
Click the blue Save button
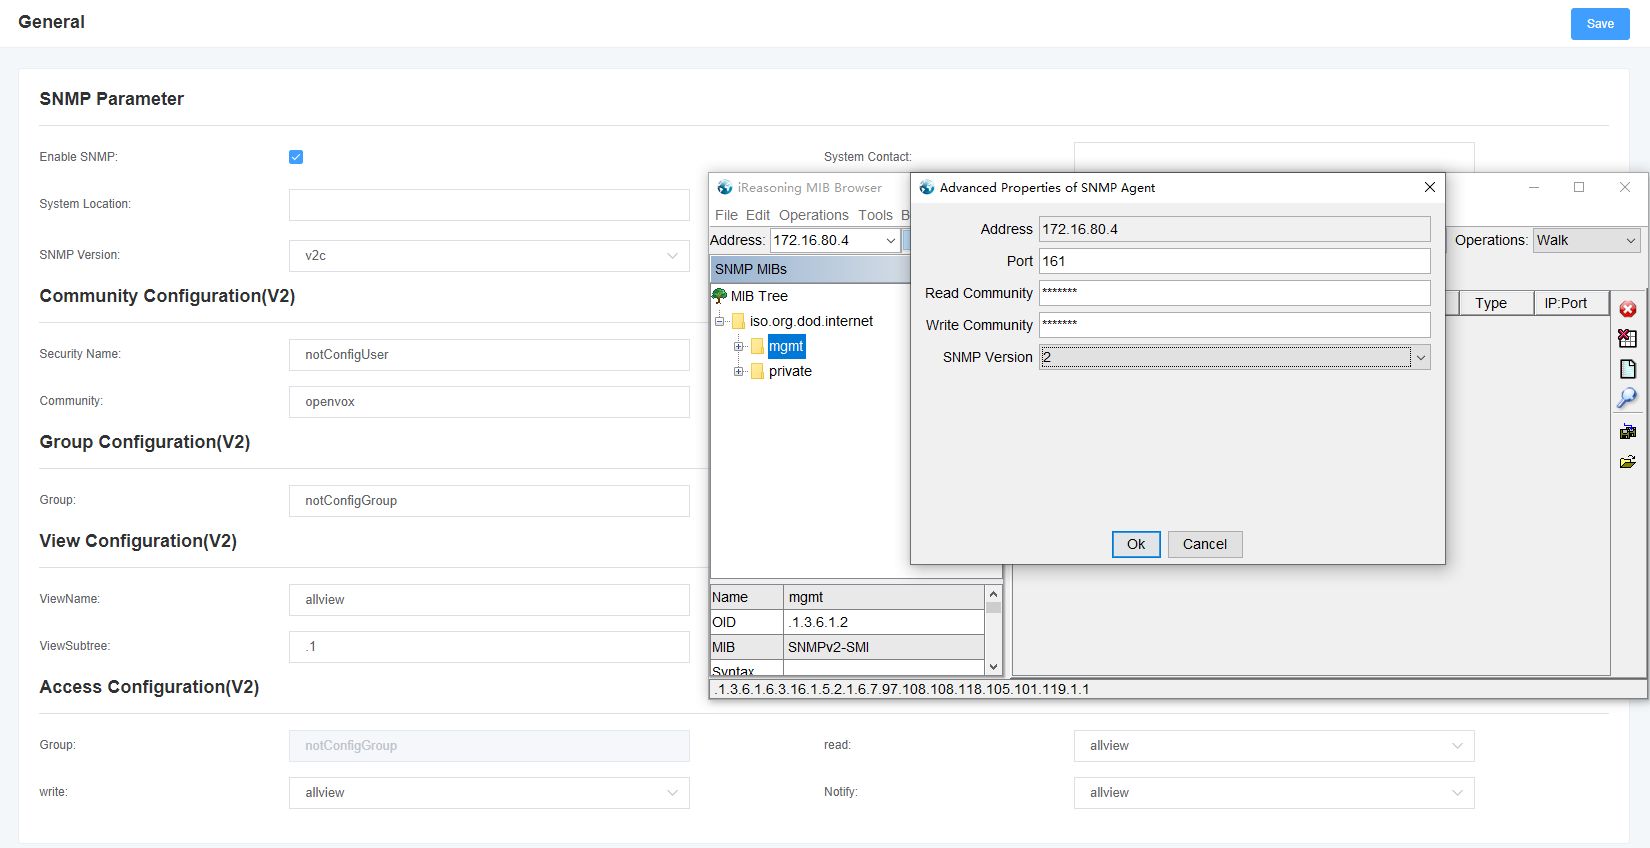1600,24
